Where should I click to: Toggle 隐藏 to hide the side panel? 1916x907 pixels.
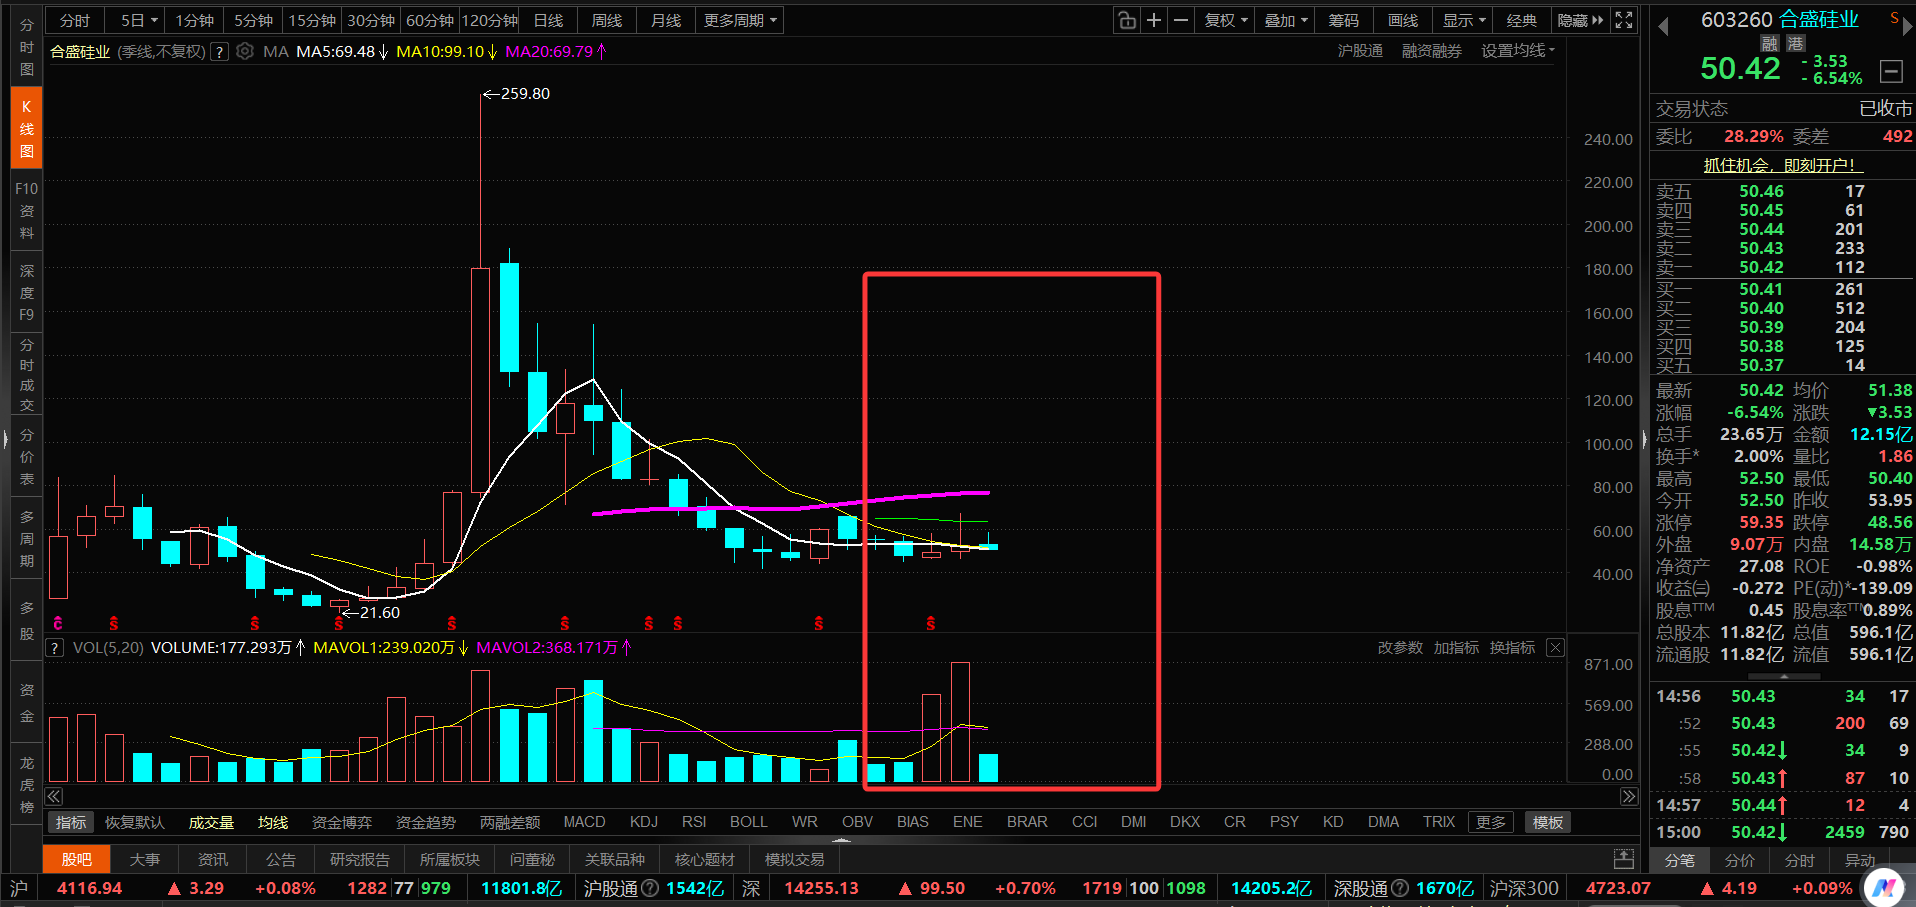coord(1579,20)
